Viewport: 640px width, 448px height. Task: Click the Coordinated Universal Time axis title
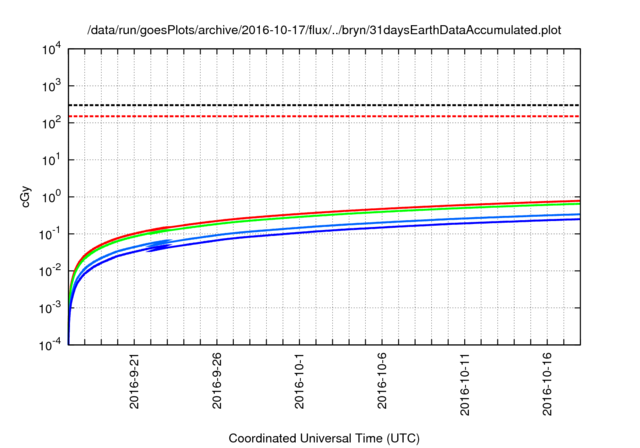[x=324, y=438]
